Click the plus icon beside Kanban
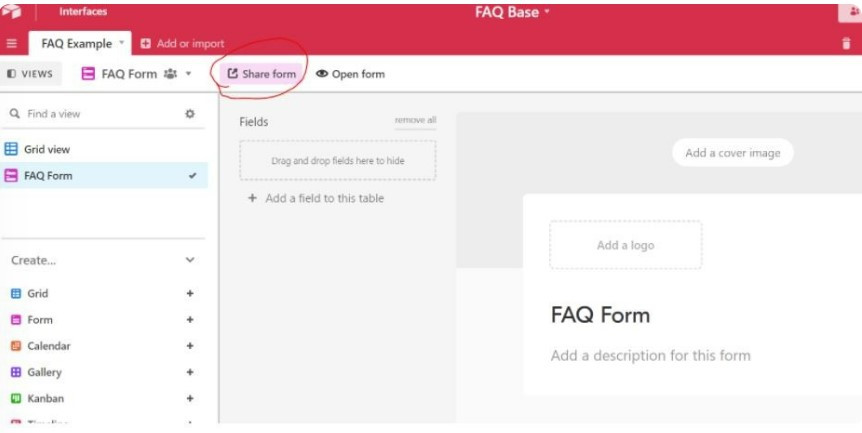862x433 pixels. pyautogui.click(x=190, y=398)
